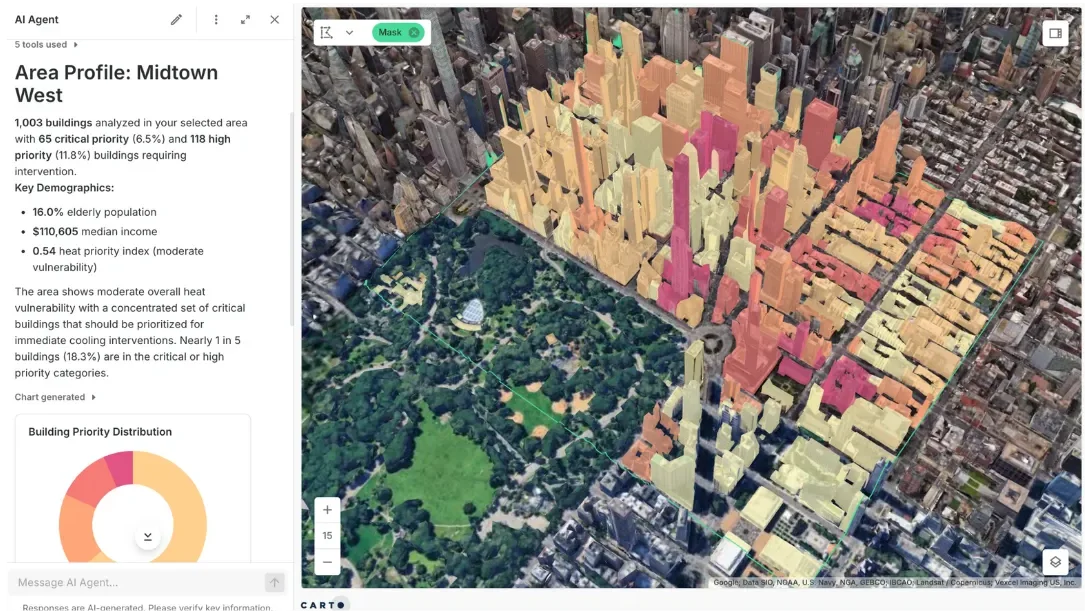Expand the '5 tools used' disclosure
The image size is (1092, 616).
coord(46,45)
